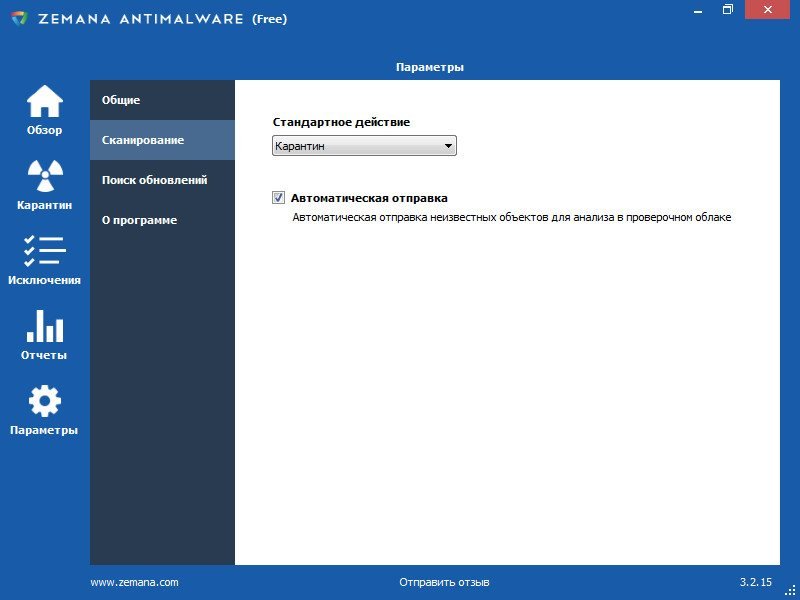The height and width of the screenshot is (600, 800).
Task: Click the Zemana shield logo icon
Action: (19, 18)
